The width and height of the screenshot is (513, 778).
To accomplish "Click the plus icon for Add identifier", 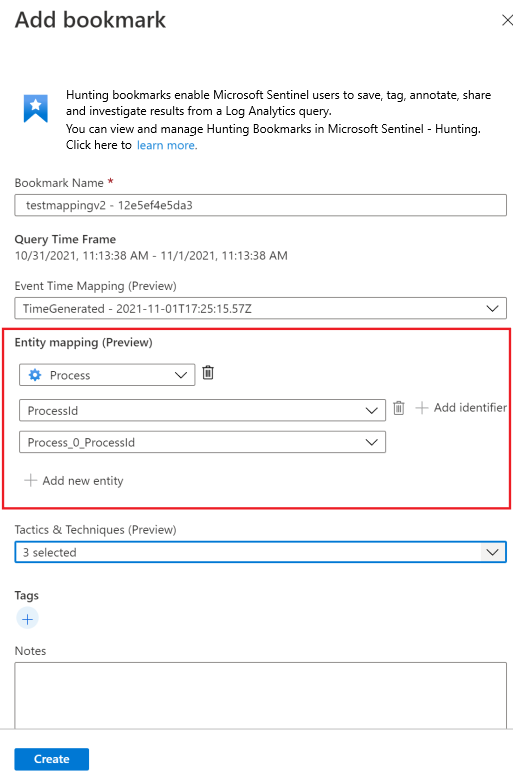I will [x=421, y=408].
